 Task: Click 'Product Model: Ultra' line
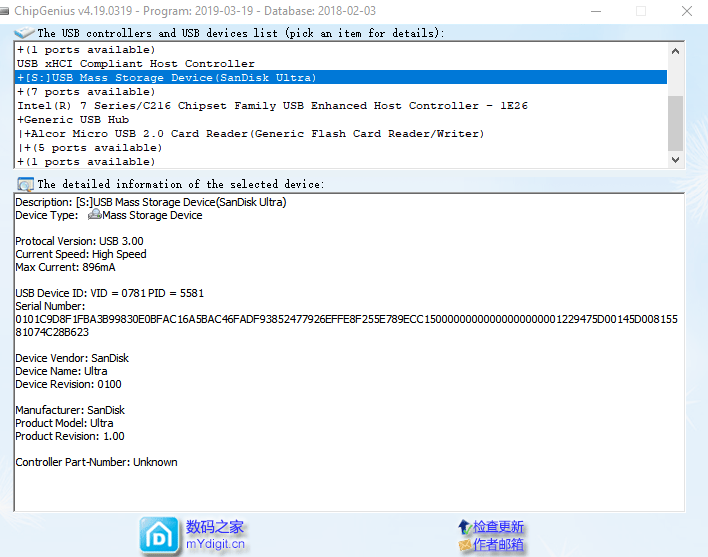(65, 423)
